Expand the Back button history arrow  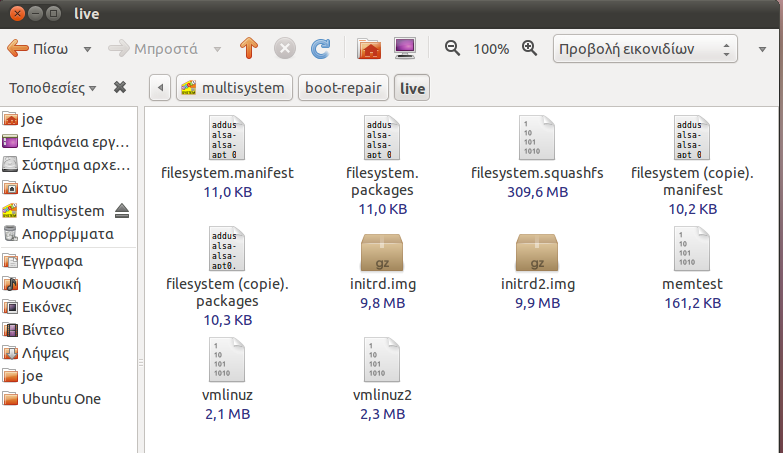[x=87, y=48]
